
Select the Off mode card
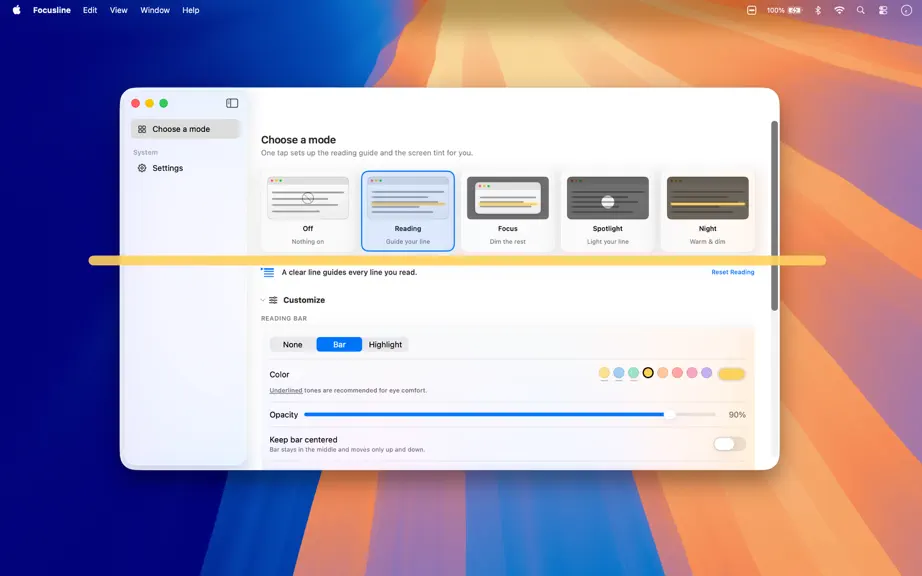tap(308, 211)
